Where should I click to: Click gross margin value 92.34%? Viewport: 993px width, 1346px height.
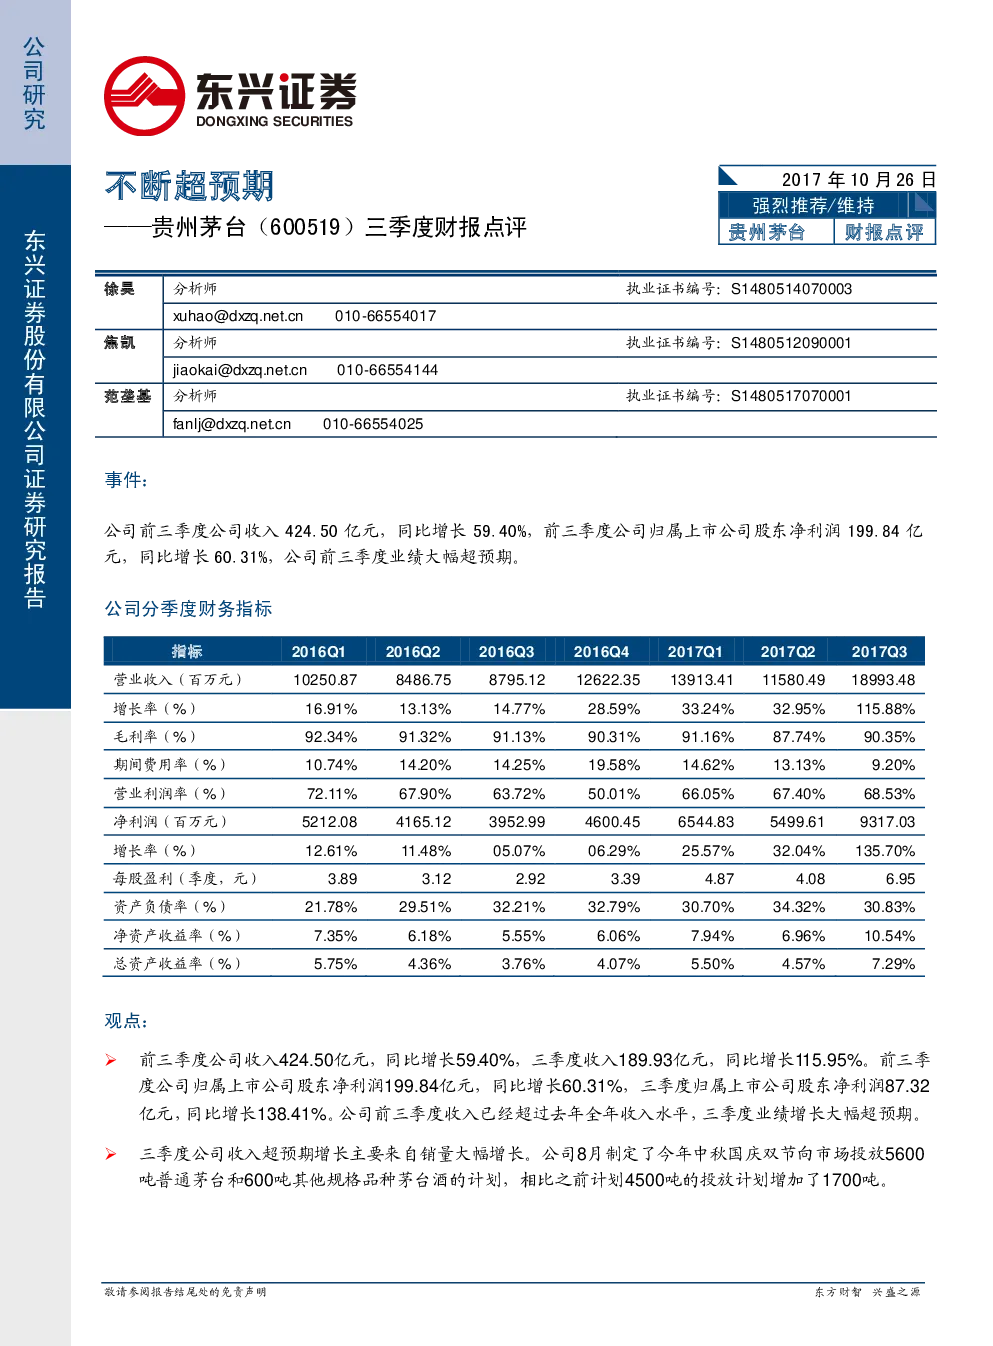tap(331, 737)
